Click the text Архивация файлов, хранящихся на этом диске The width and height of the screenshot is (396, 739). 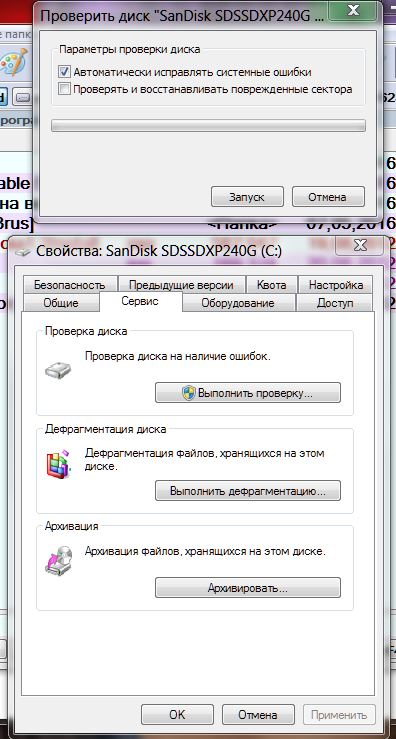(x=205, y=550)
